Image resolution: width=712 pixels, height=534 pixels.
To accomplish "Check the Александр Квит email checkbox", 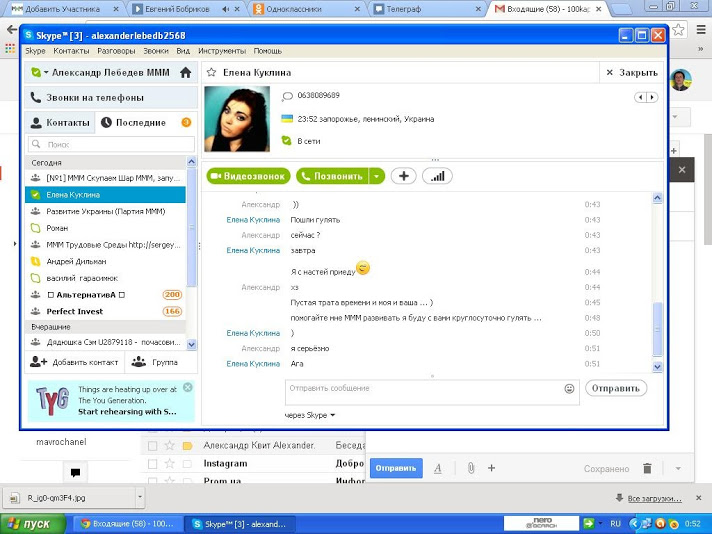I will click(153, 446).
